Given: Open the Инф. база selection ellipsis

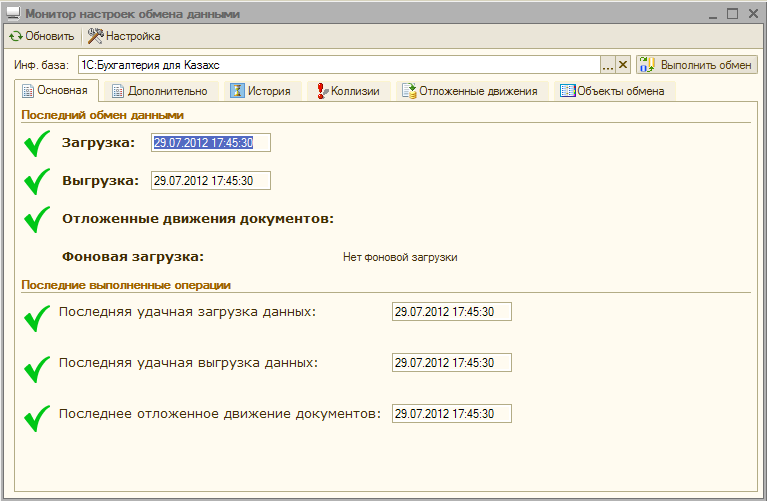Looking at the screenshot, I should (607, 65).
